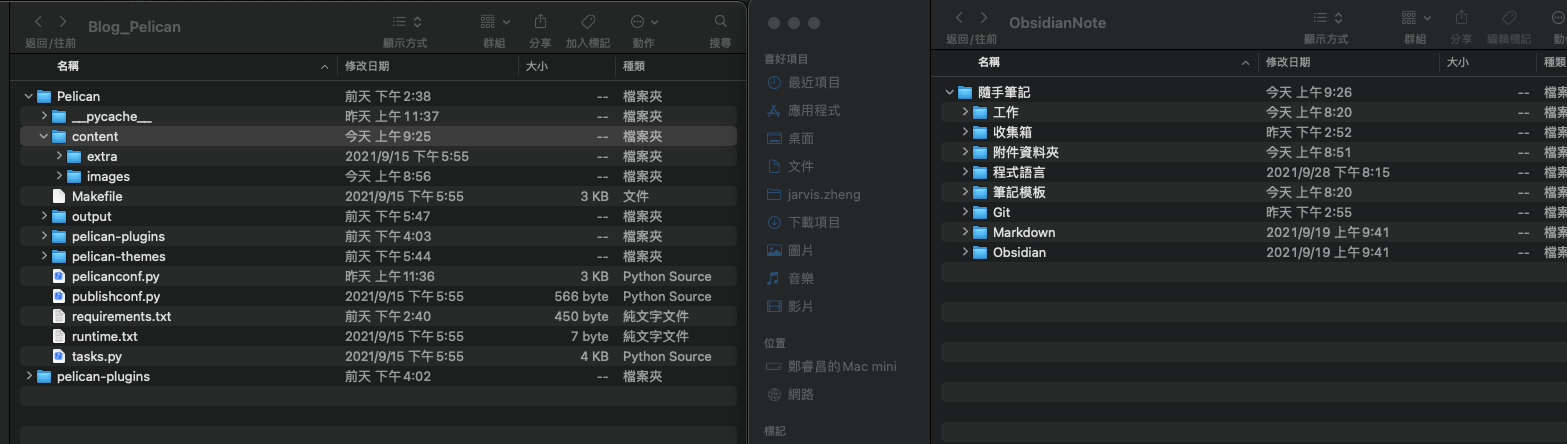
Task: Expand pelican-plugins folder dated 下午 4:02
Action: [28, 377]
